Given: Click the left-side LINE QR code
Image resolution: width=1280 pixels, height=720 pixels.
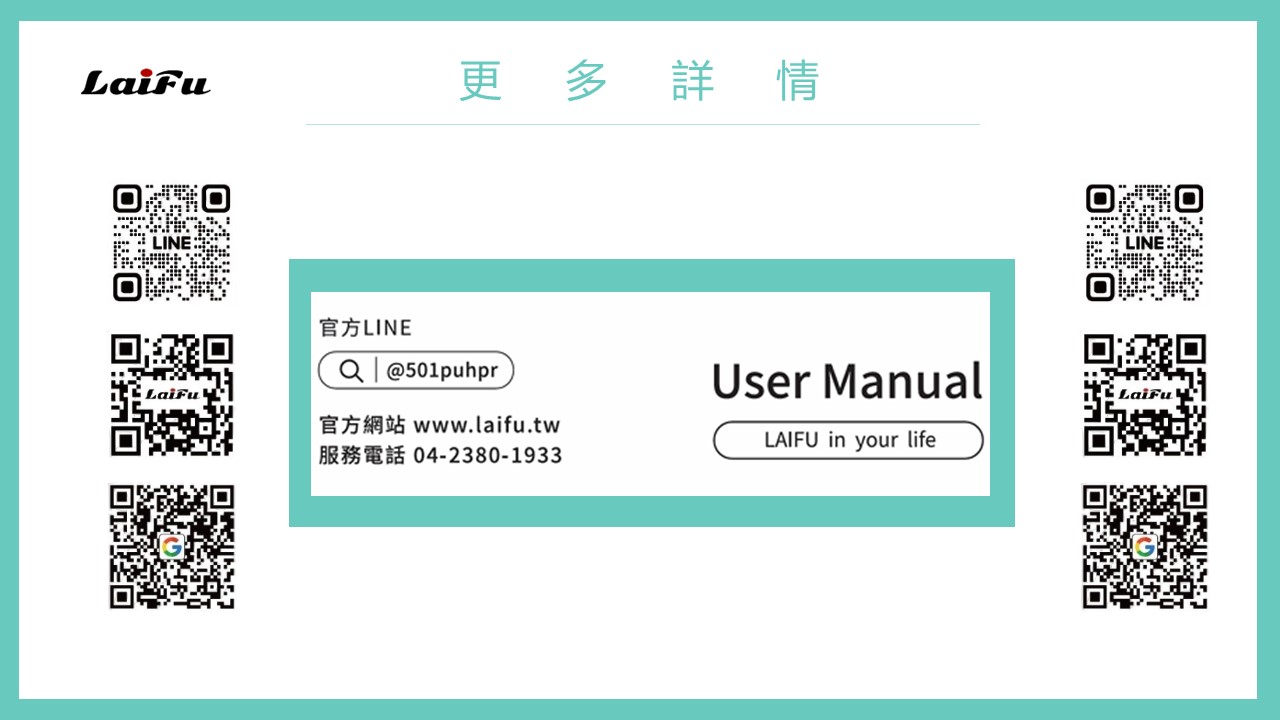Looking at the screenshot, I should pyautogui.click(x=171, y=243).
